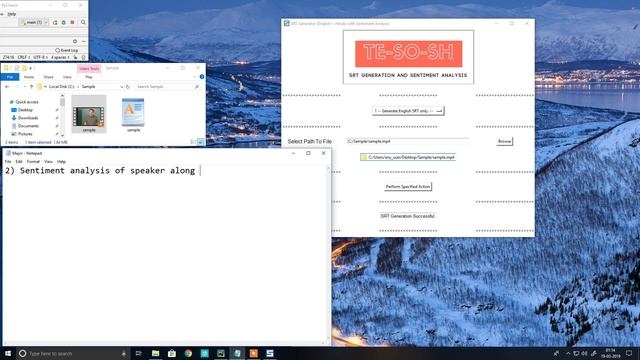Click the volume icon in system tray
Image resolution: width=640 pixels, height=360 pixels.
coord(584,353)
